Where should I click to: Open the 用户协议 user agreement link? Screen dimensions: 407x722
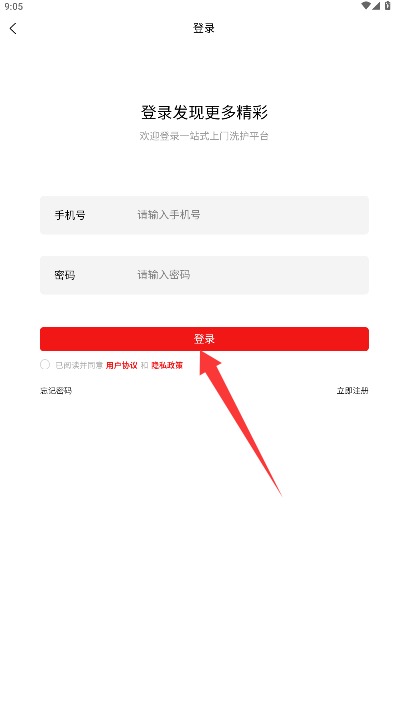coord(122,365)
